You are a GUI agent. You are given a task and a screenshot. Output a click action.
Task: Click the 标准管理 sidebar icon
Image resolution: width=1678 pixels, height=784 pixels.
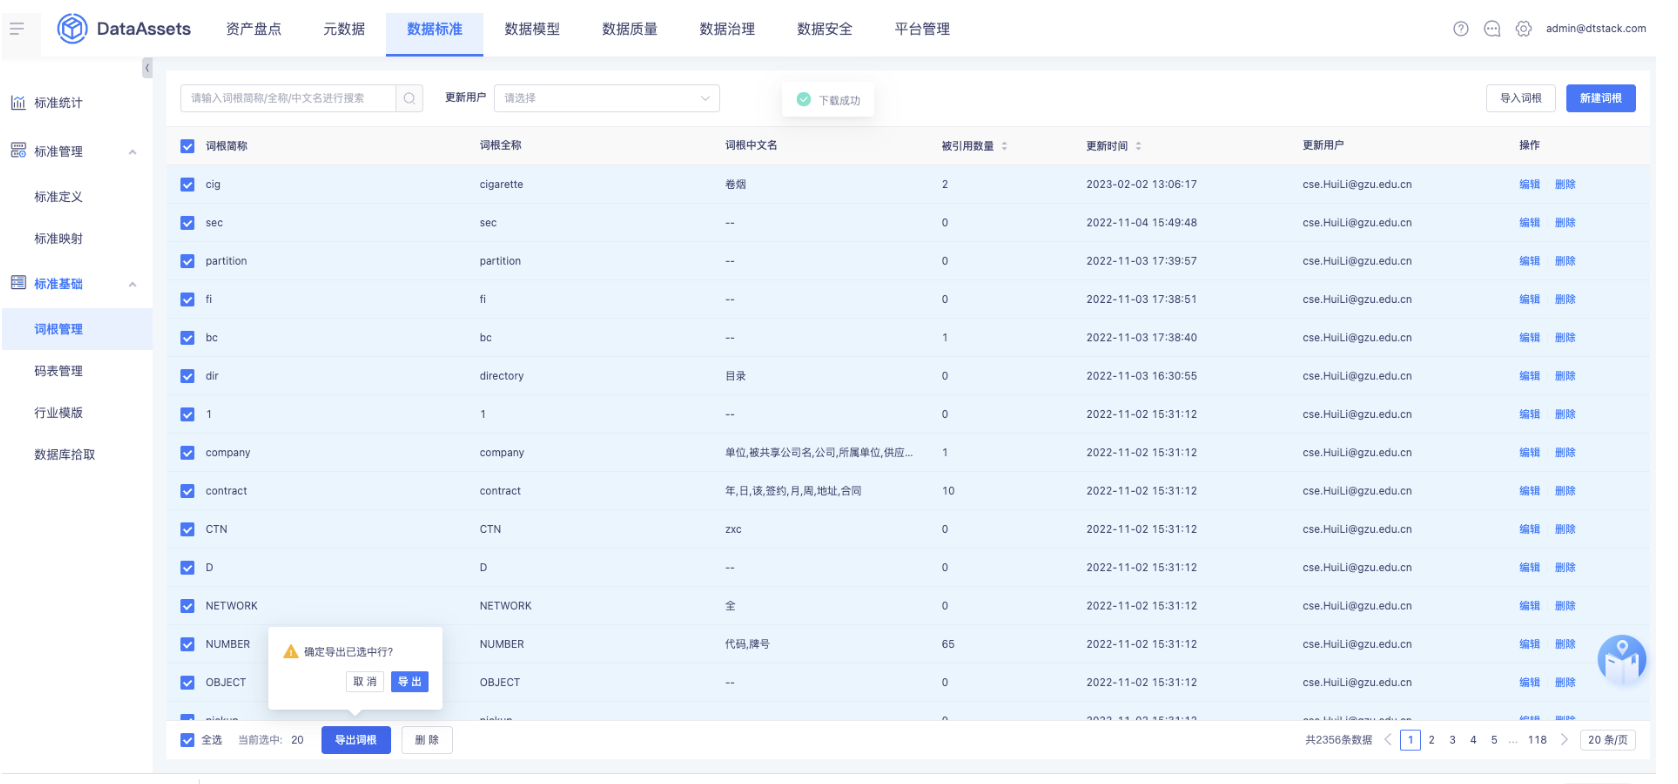(18, 151)
